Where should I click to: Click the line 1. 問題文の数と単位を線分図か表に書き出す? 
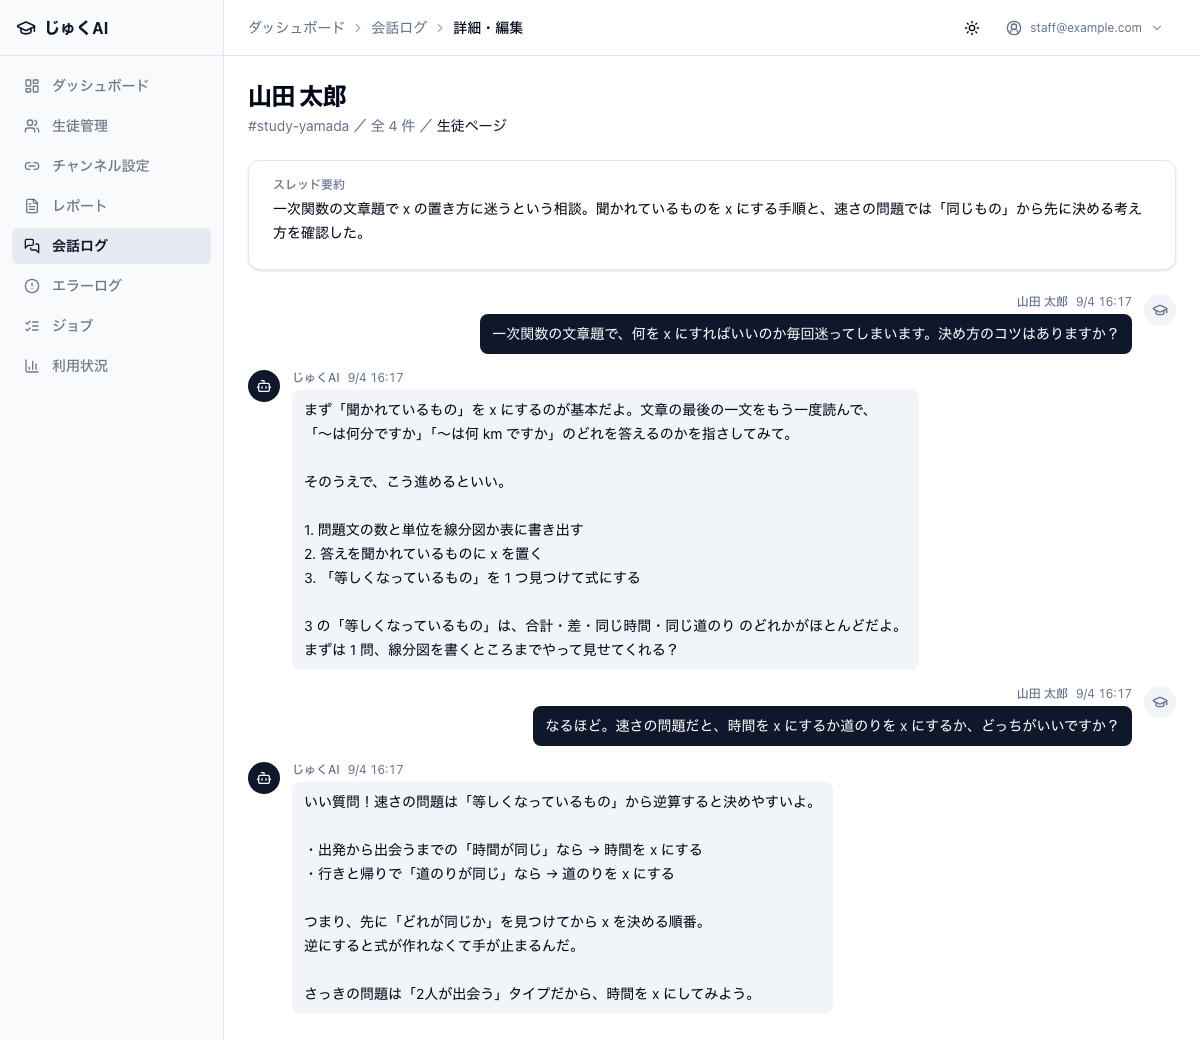tap(444, 530)
